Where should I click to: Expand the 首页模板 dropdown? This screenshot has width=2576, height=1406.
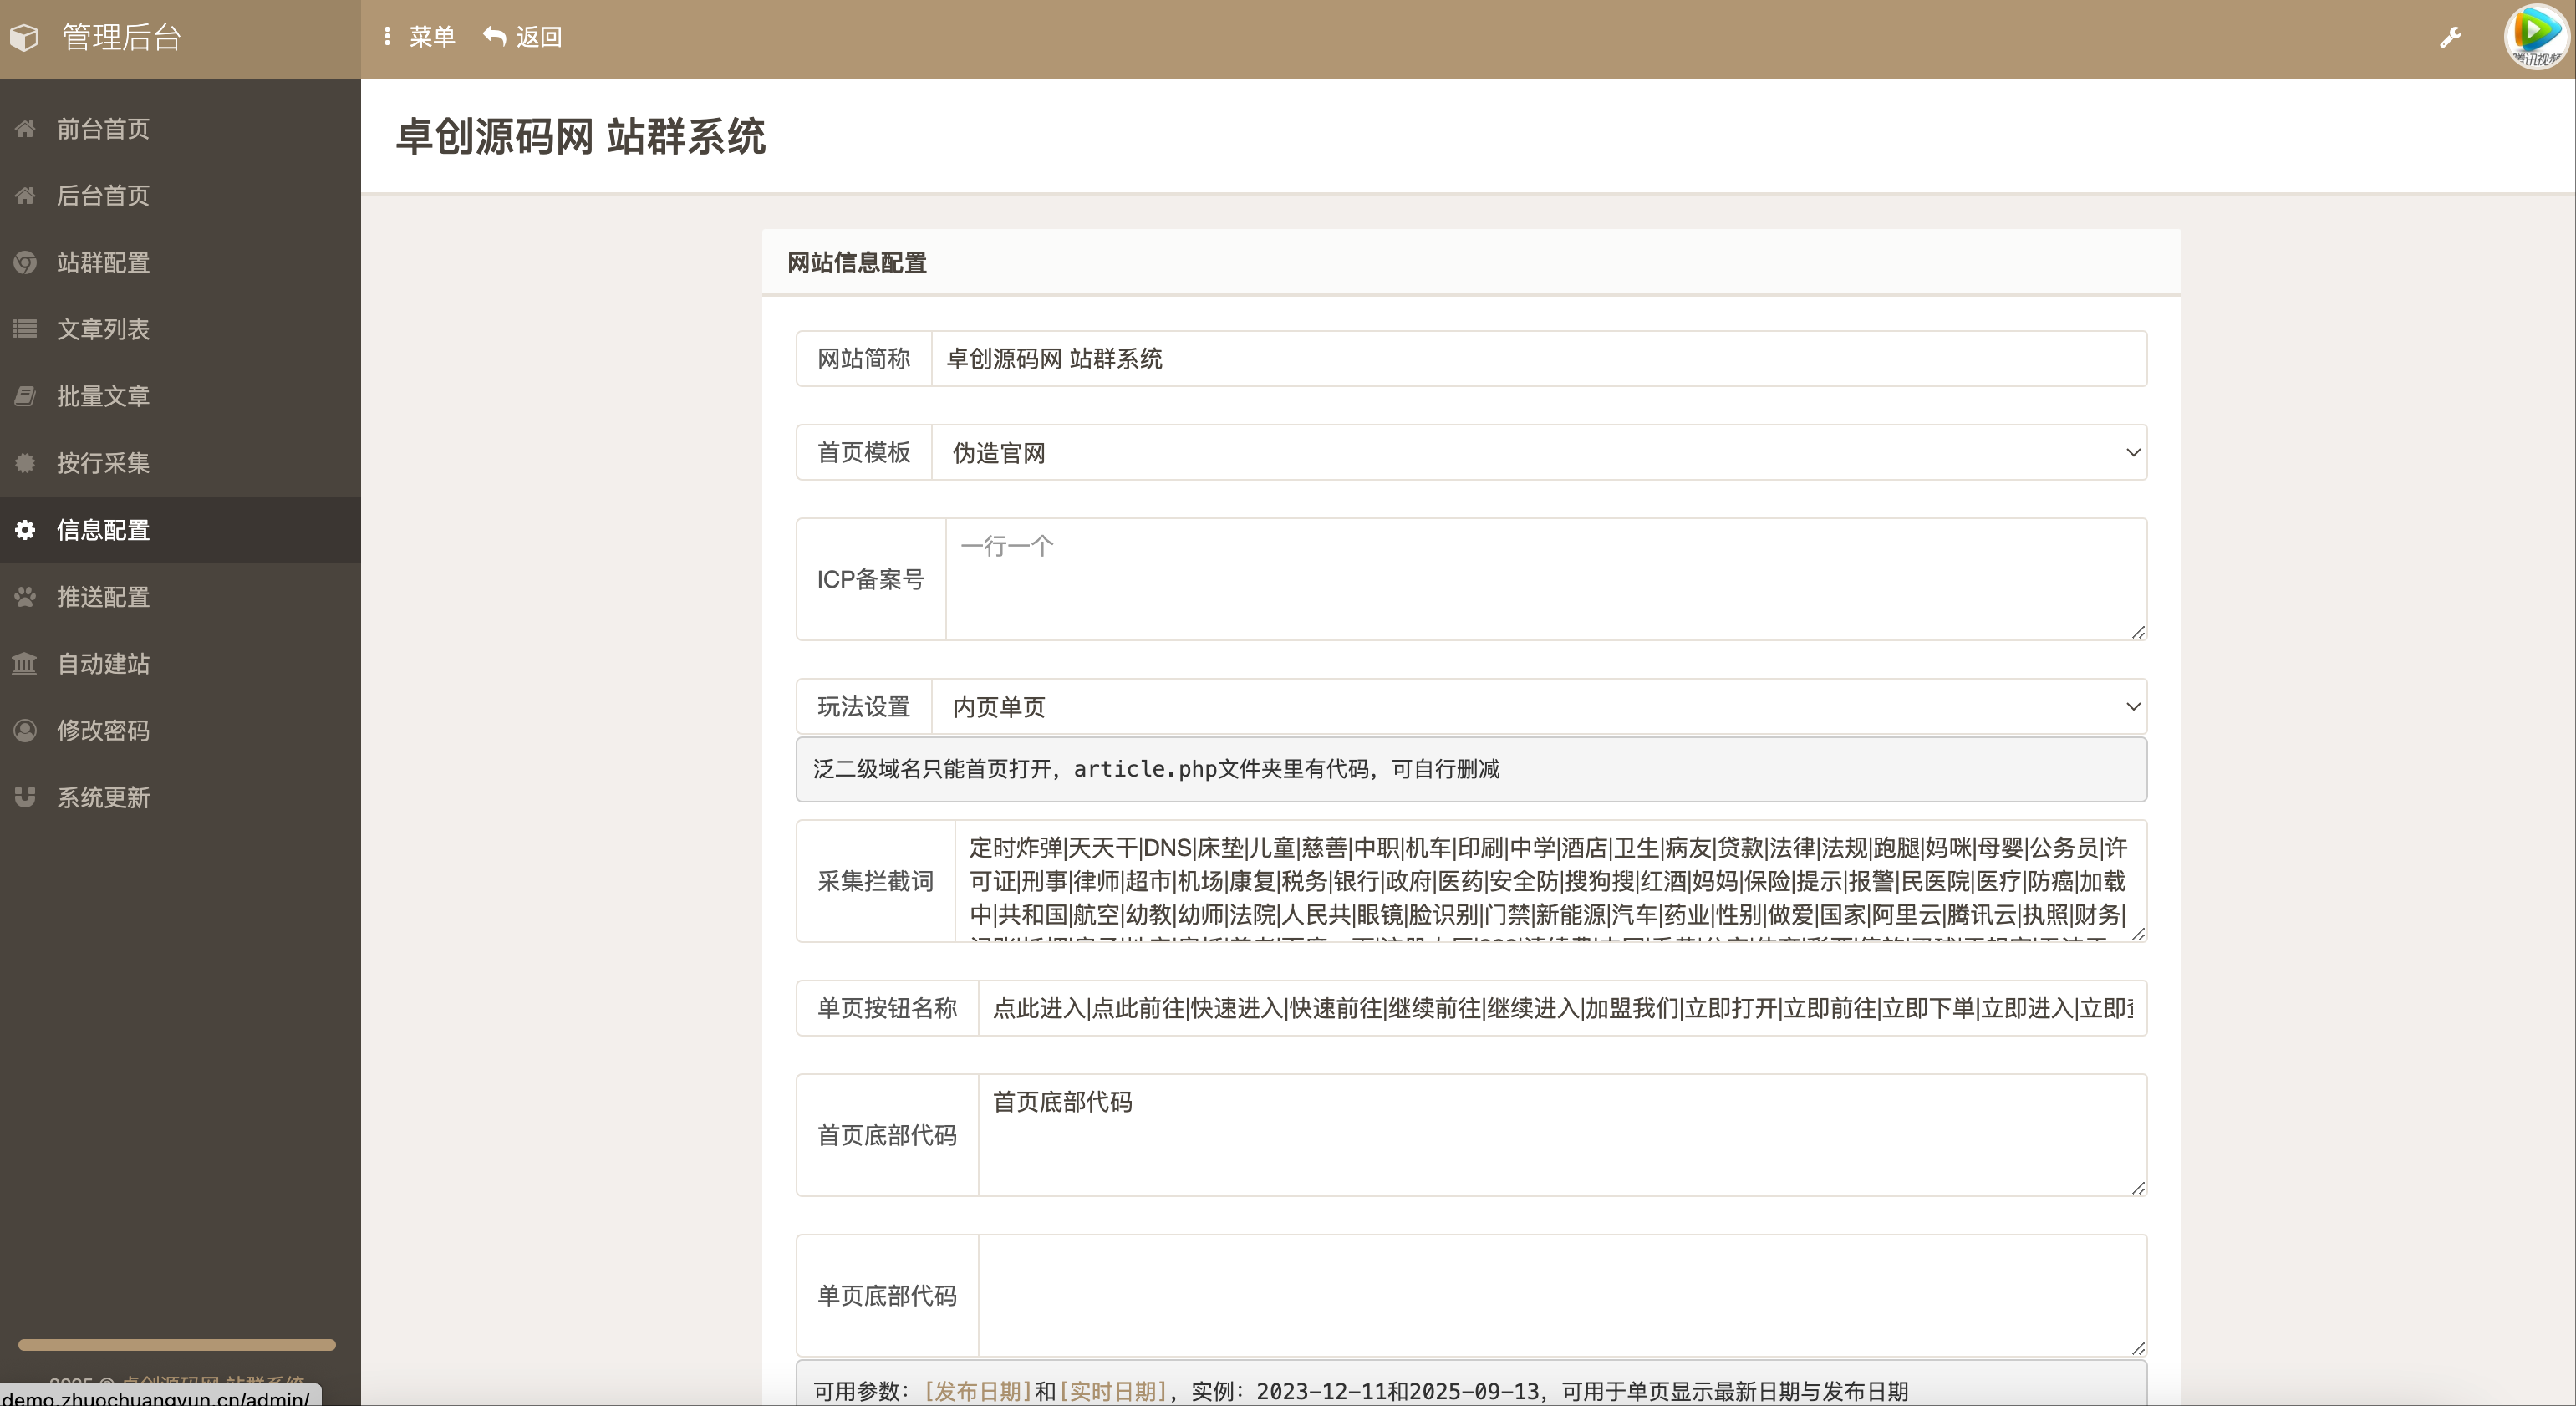[x=1538, y=453]
